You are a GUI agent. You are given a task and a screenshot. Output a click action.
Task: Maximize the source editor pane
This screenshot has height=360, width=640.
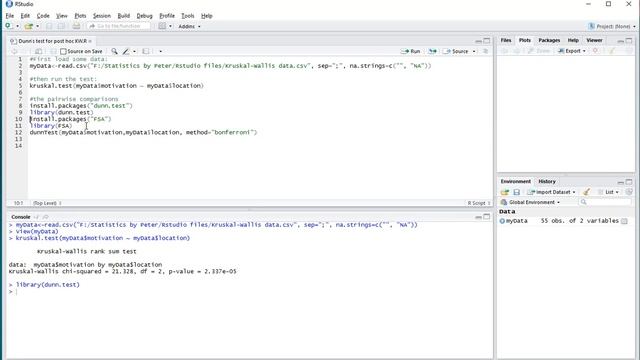pos(487,41)
